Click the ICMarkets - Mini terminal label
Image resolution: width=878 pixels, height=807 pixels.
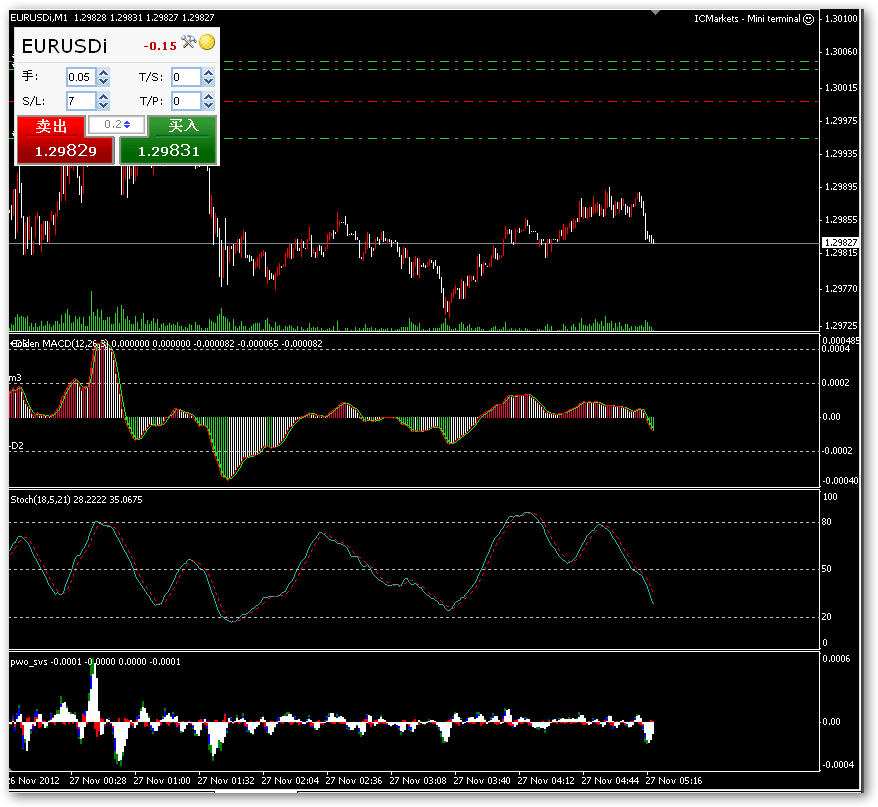[747, 18]
